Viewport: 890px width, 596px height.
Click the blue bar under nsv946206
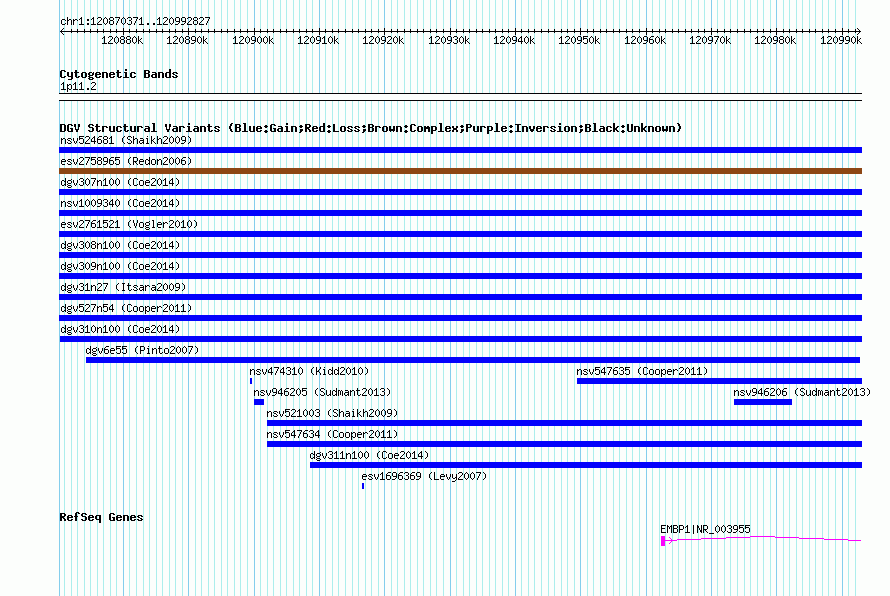(763, 402)
